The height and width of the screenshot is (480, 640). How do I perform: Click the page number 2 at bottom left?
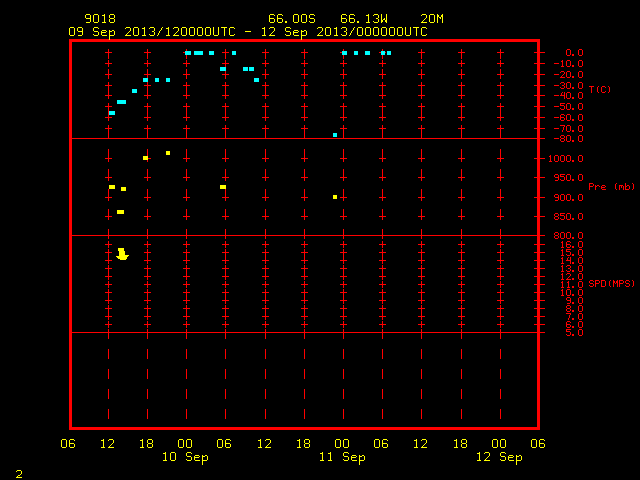point(19,474)
